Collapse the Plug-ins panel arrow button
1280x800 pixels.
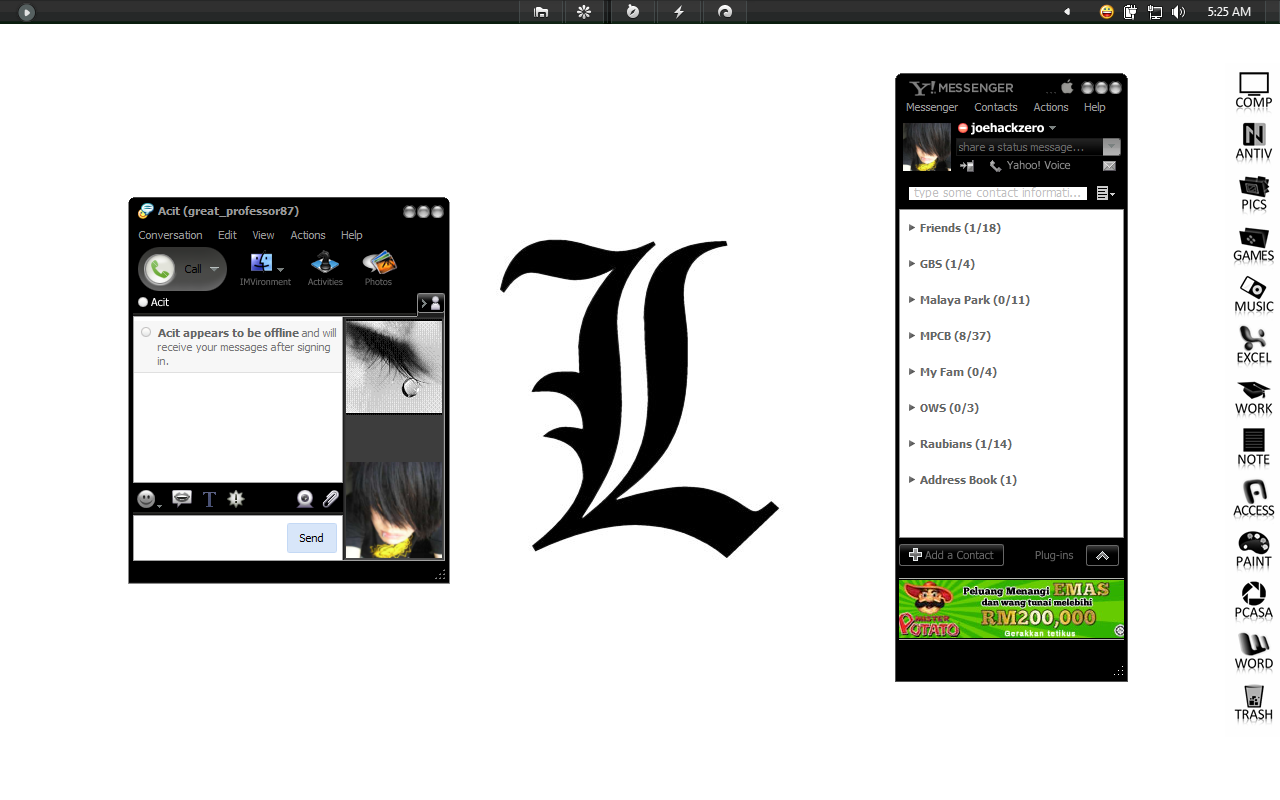pyautogui.click(x=1102, y=555)
